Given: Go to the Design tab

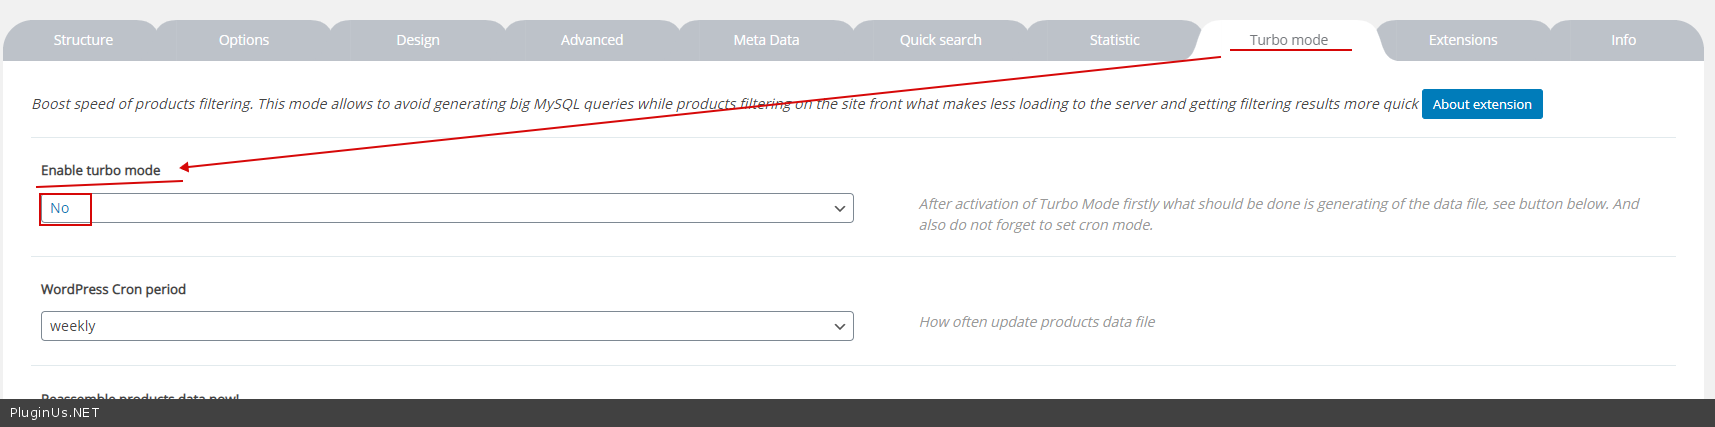Looking at the screenshot, I should point(418,40).
